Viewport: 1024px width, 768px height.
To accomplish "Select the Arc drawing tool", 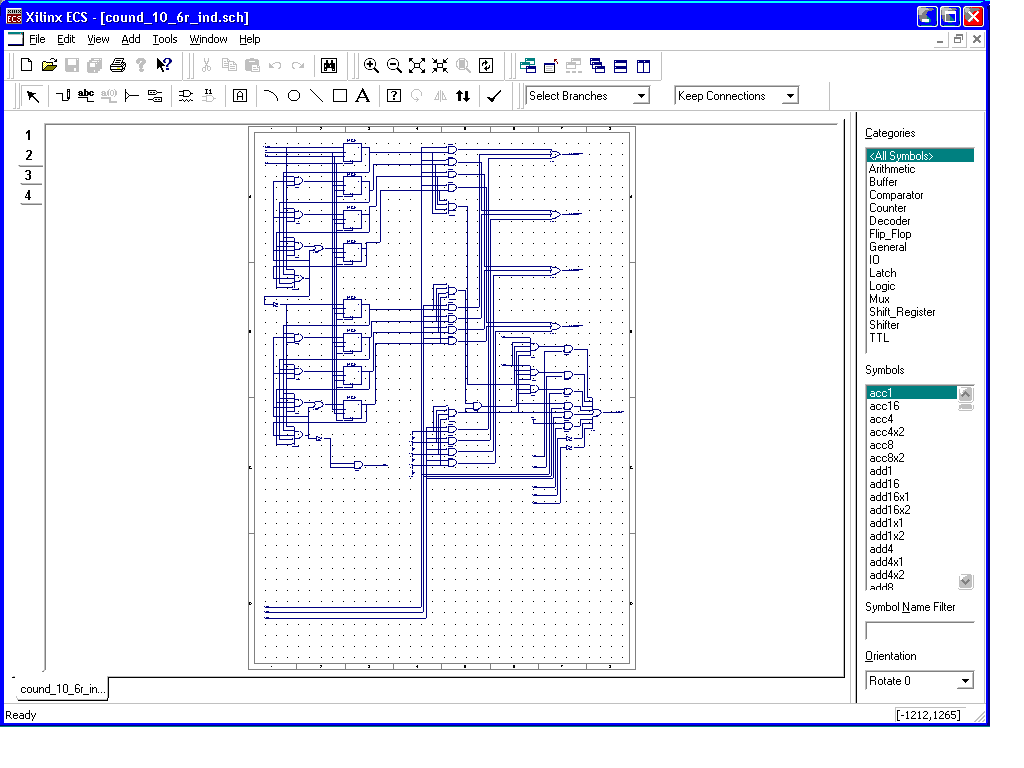I will tap(271, 96).
